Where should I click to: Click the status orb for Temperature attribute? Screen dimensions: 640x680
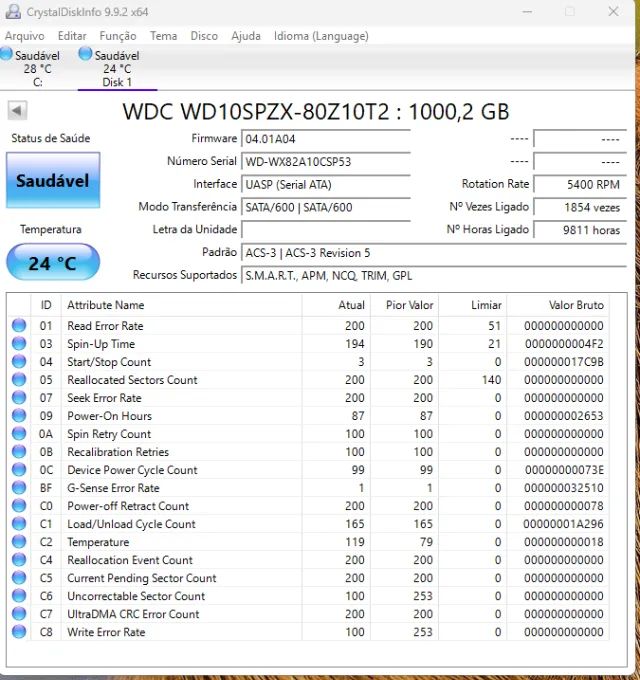point(19,541)
